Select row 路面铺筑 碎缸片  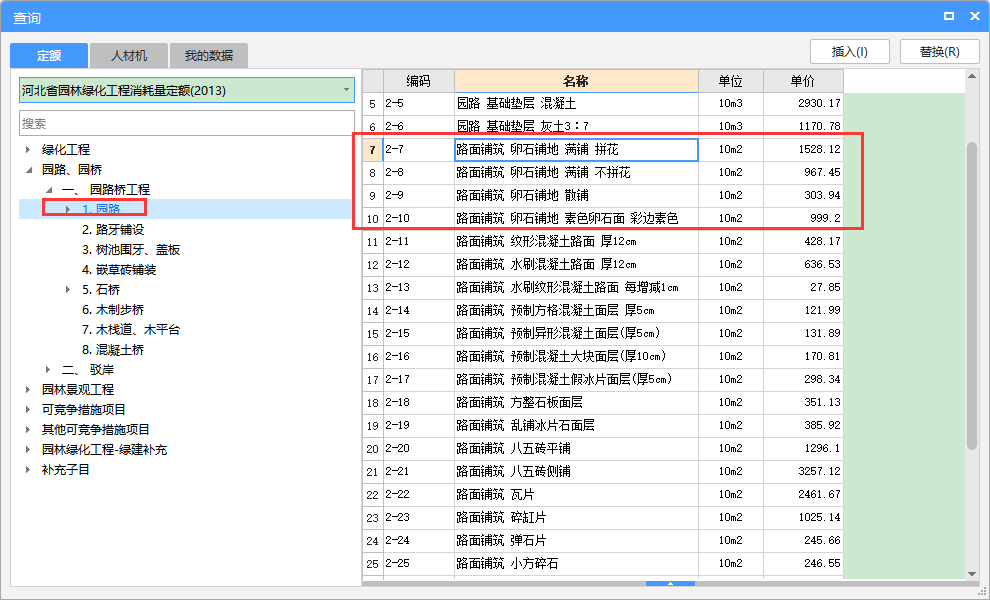[x=603, y=517]
